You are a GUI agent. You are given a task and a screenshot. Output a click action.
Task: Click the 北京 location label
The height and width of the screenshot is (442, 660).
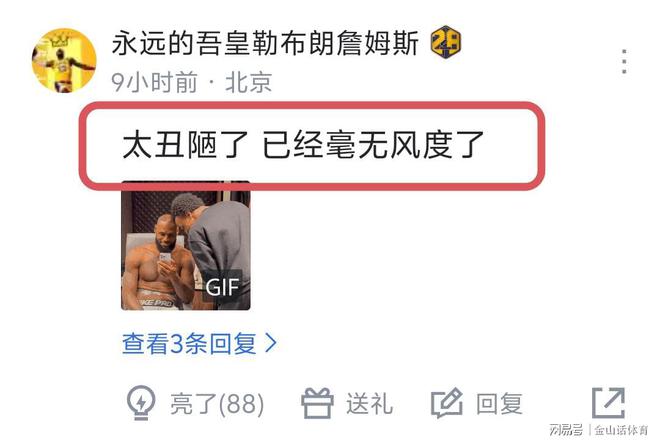coord(249,82)
